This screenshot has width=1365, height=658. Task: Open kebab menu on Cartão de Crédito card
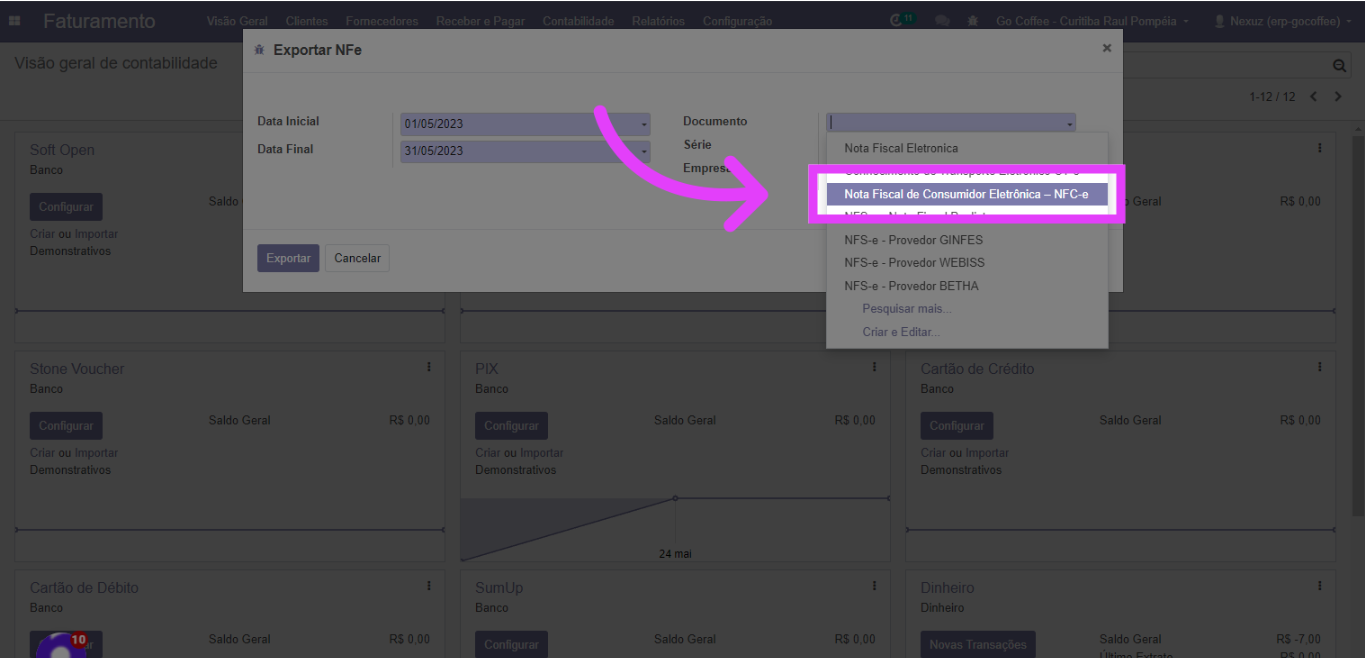pos(1320,368)
